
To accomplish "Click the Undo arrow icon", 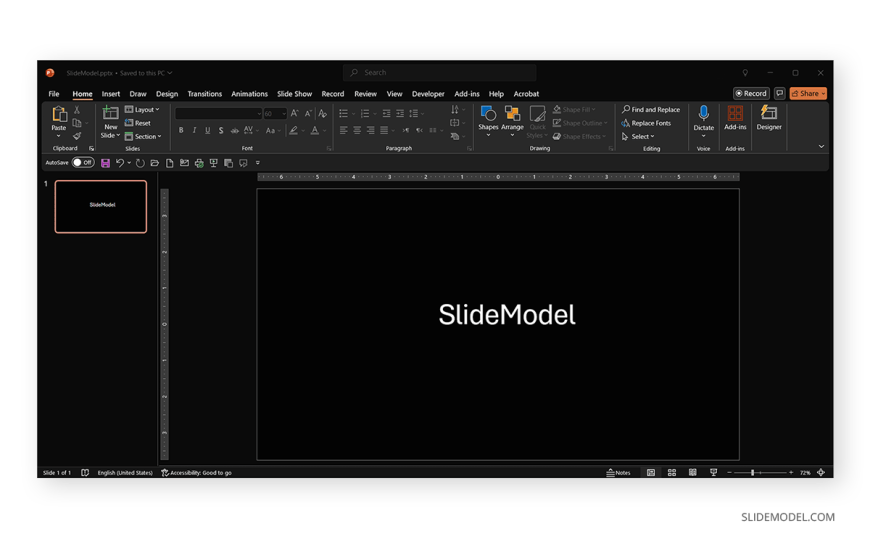I will pyautogui.click(x=120, y=163).
